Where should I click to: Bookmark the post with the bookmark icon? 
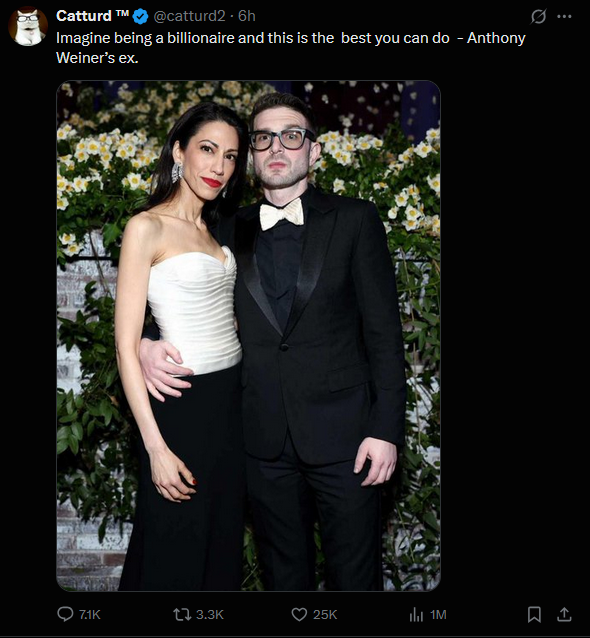pos(534,614)
